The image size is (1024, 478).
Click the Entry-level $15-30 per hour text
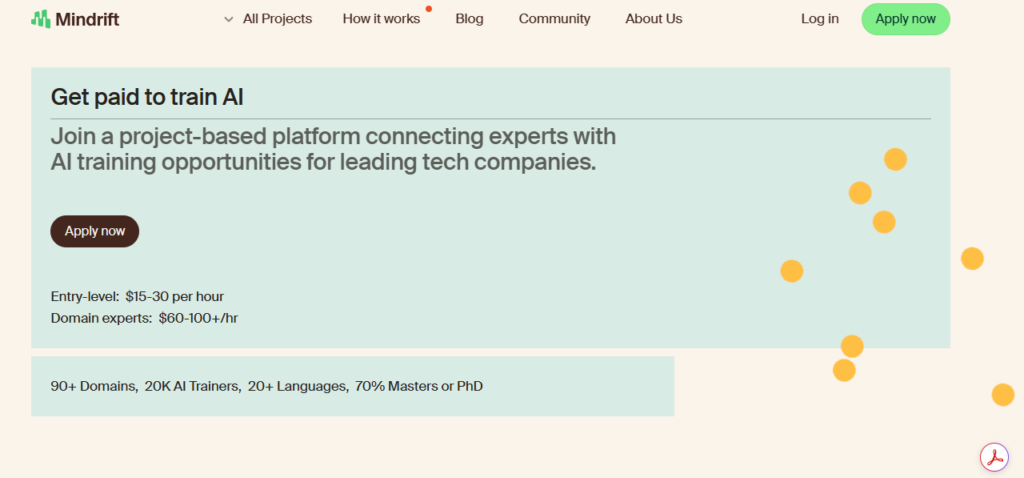pyautogui.click(x=137, y=296)
